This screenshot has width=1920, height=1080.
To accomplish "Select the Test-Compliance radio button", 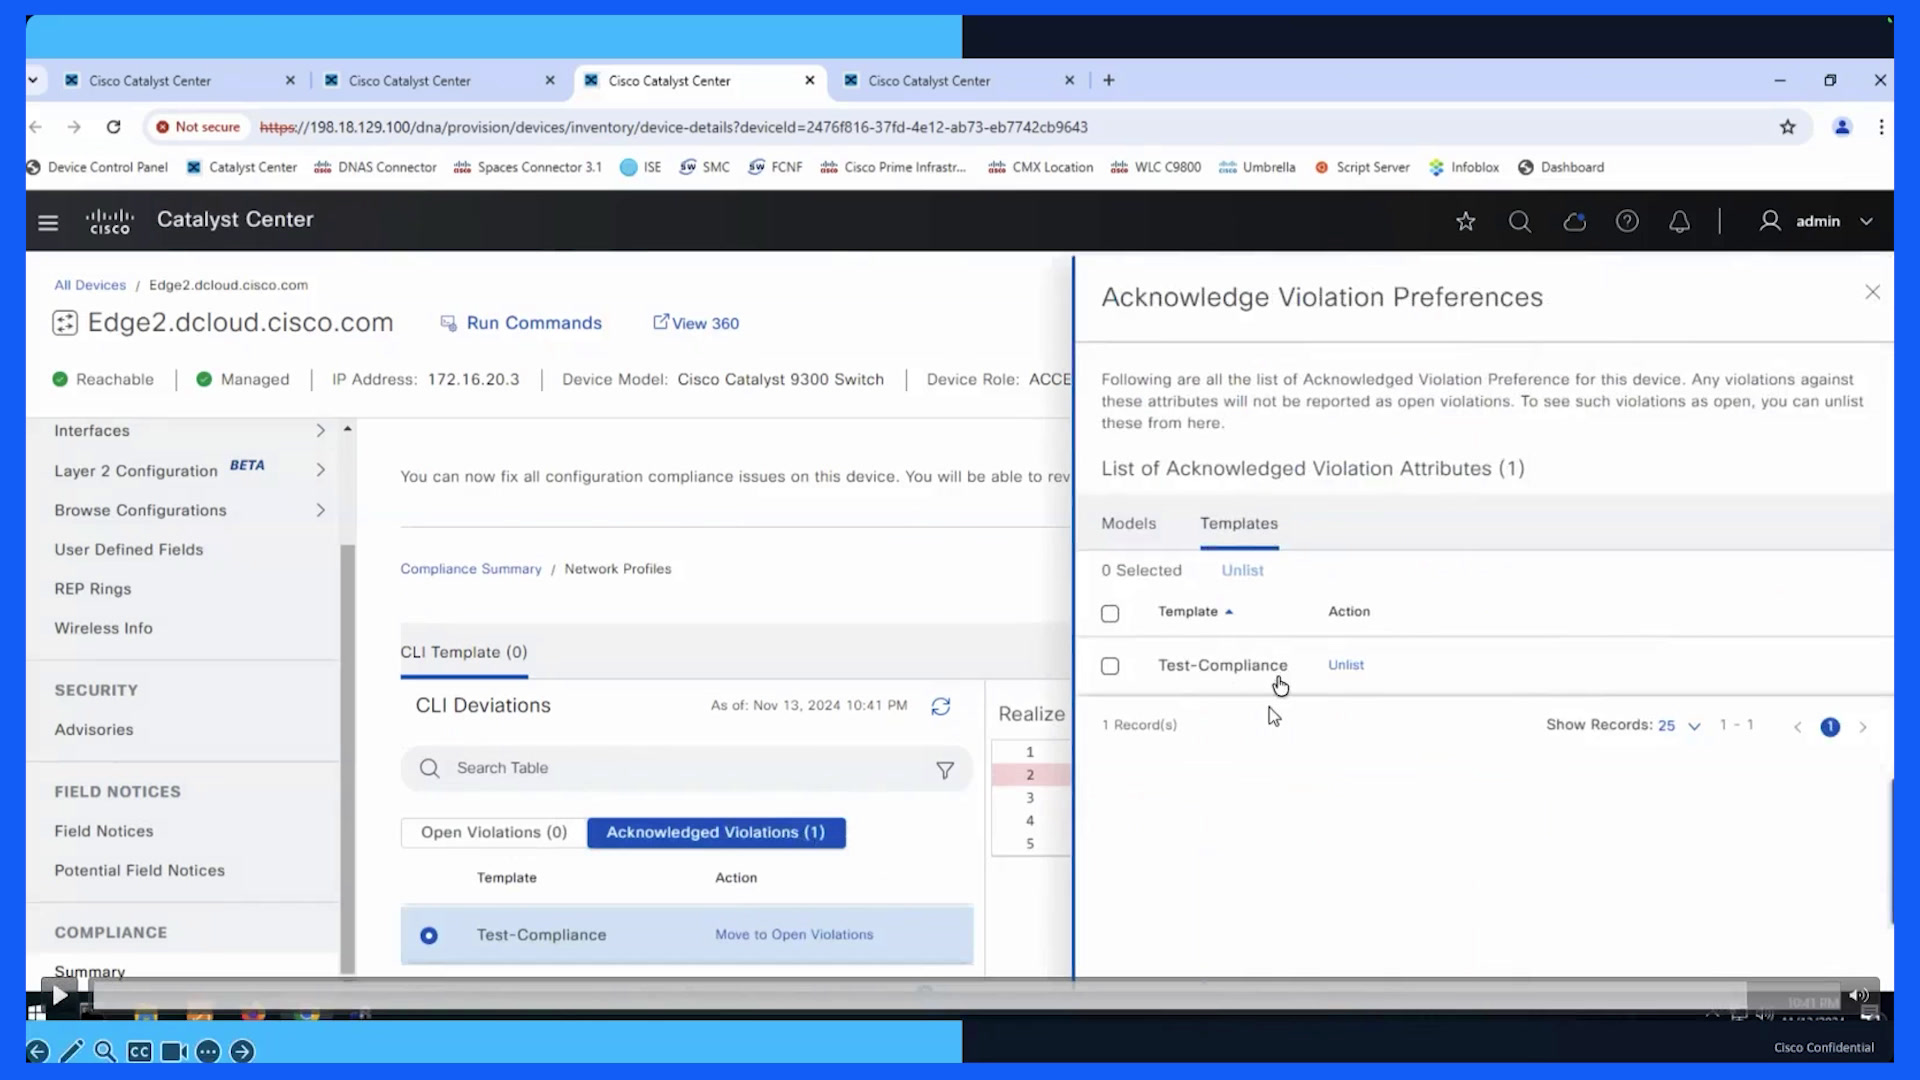I will tap(429, 936).
